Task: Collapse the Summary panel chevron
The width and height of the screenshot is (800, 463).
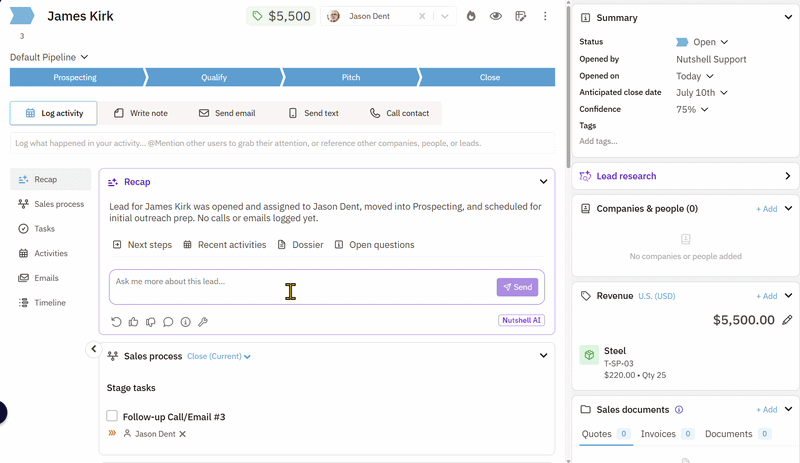Action: (788, 17)
